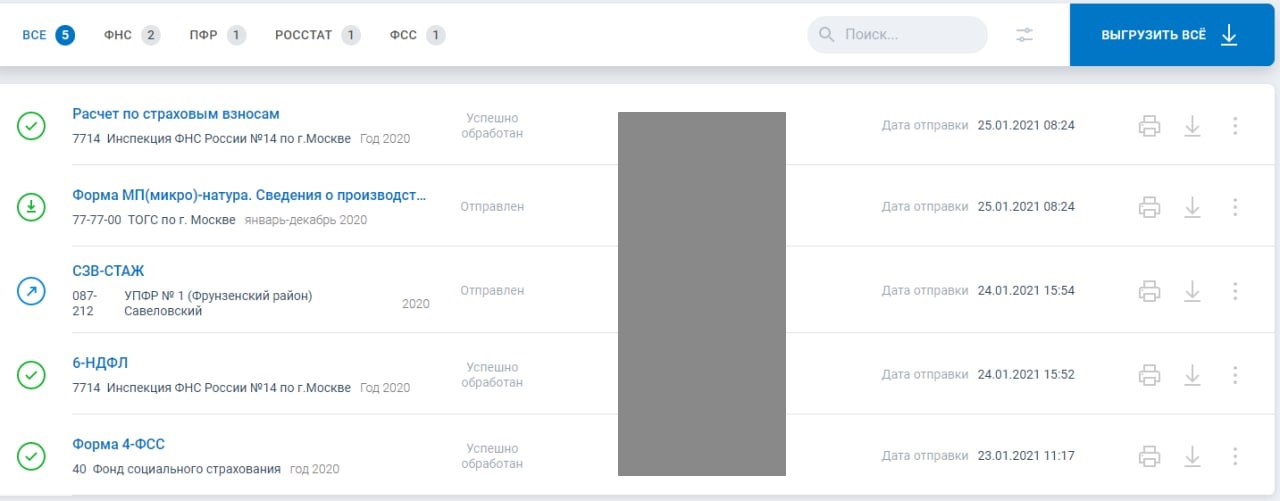Print the Расчет по страховым взносам report
This screenshot has height=501, width=1280.
pos(1150,126)
